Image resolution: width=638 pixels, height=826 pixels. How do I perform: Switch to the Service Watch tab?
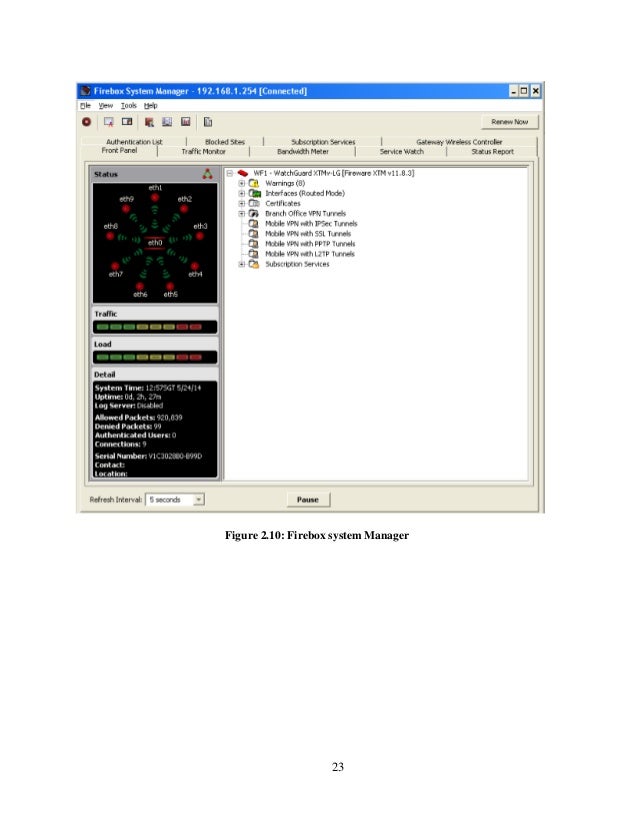401,151
